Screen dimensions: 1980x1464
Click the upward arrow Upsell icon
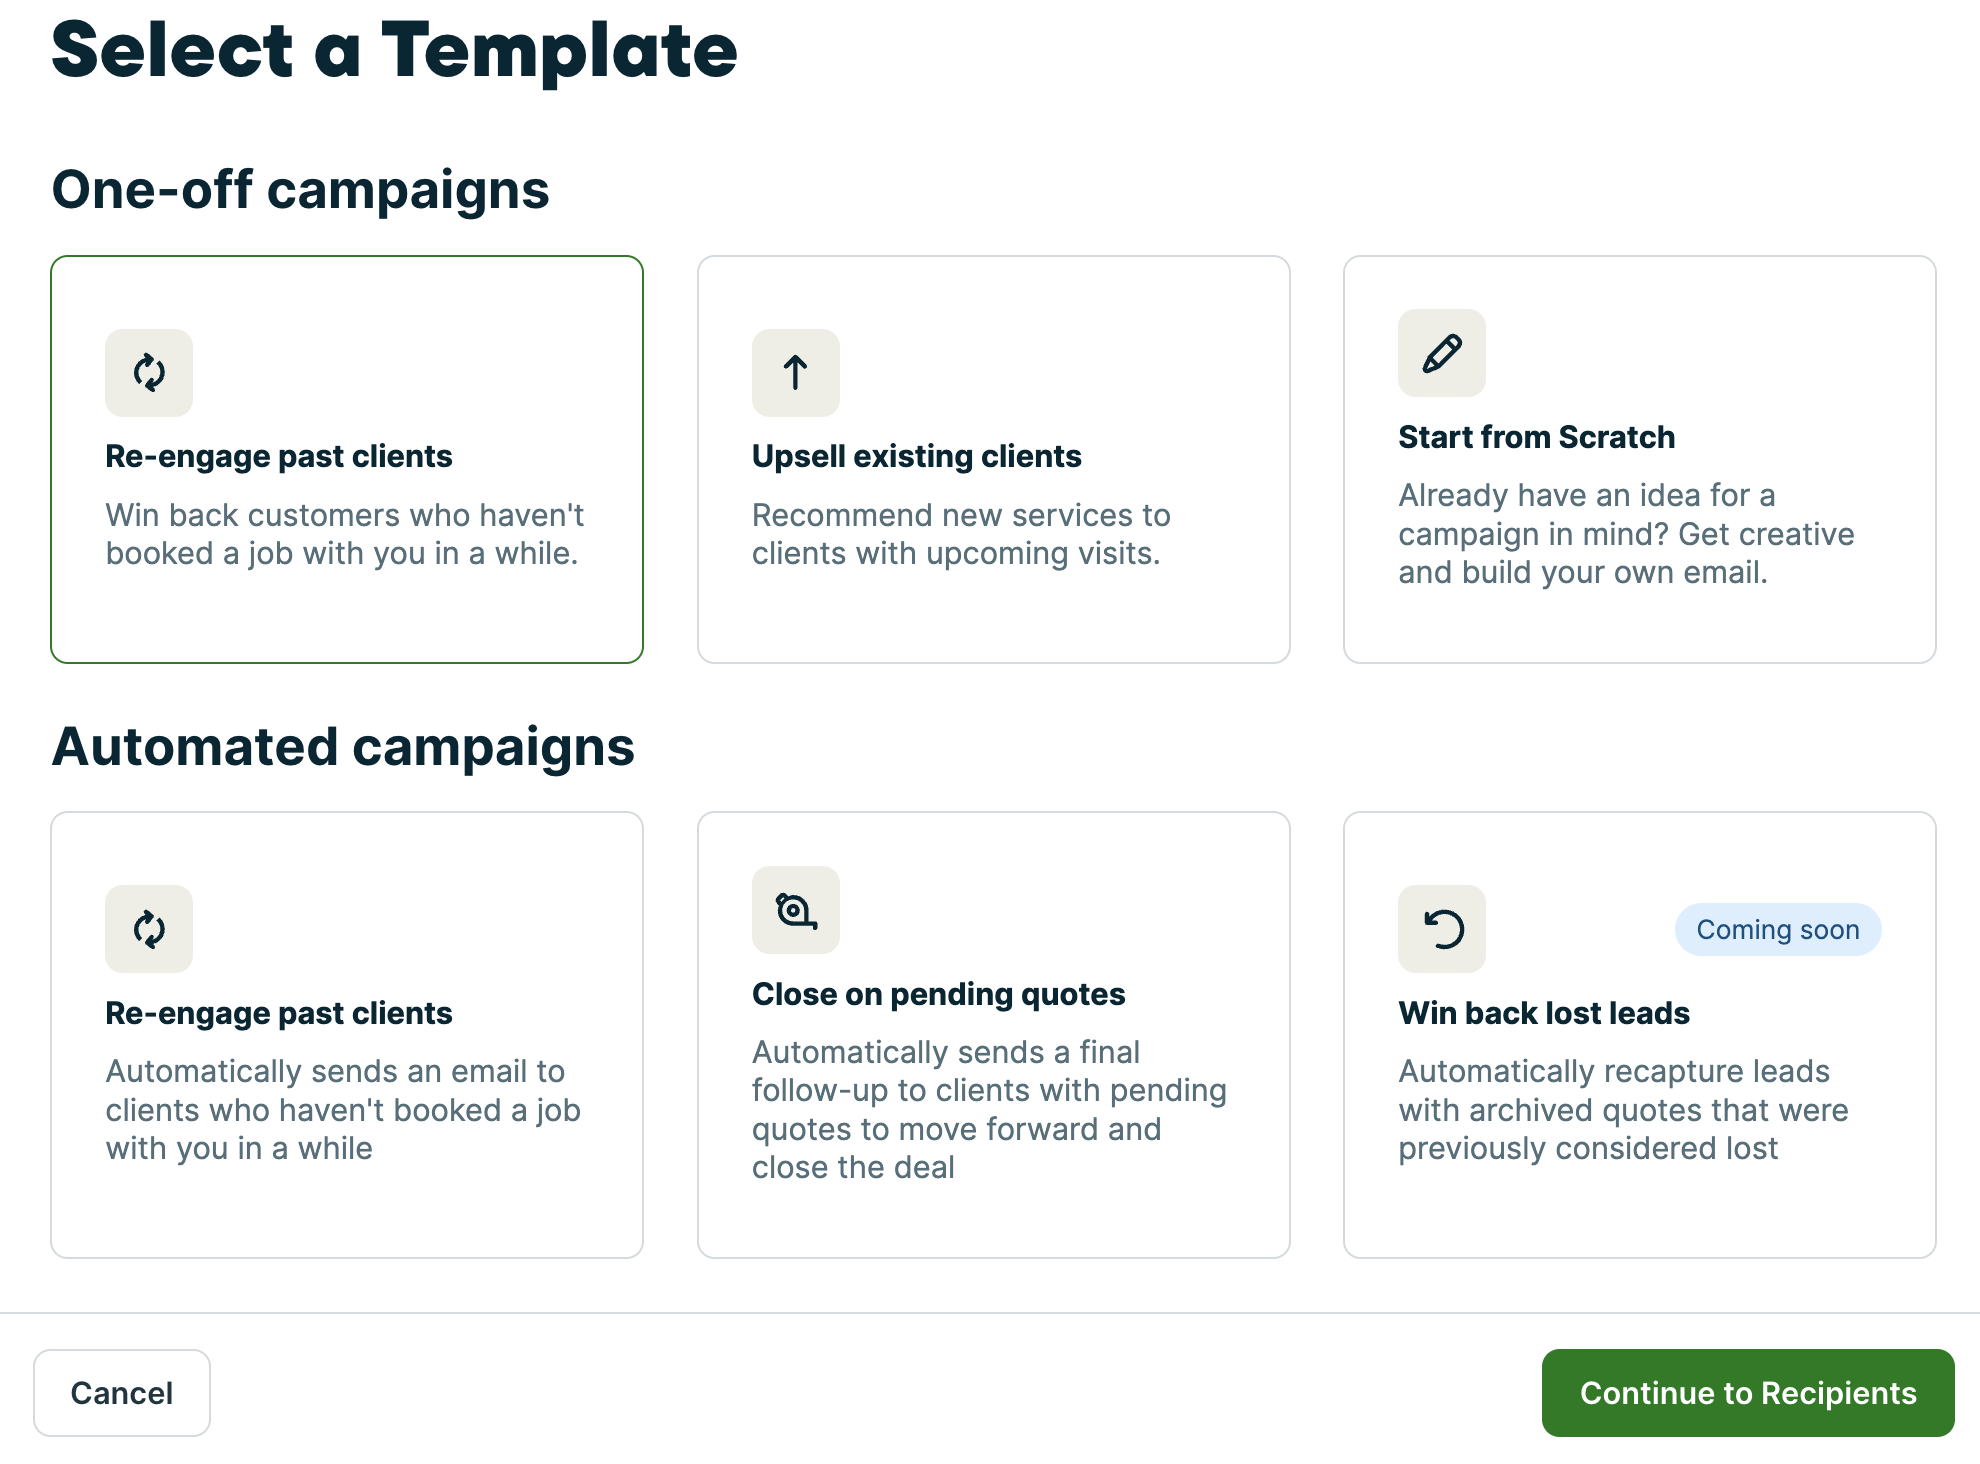coord(795,373)
